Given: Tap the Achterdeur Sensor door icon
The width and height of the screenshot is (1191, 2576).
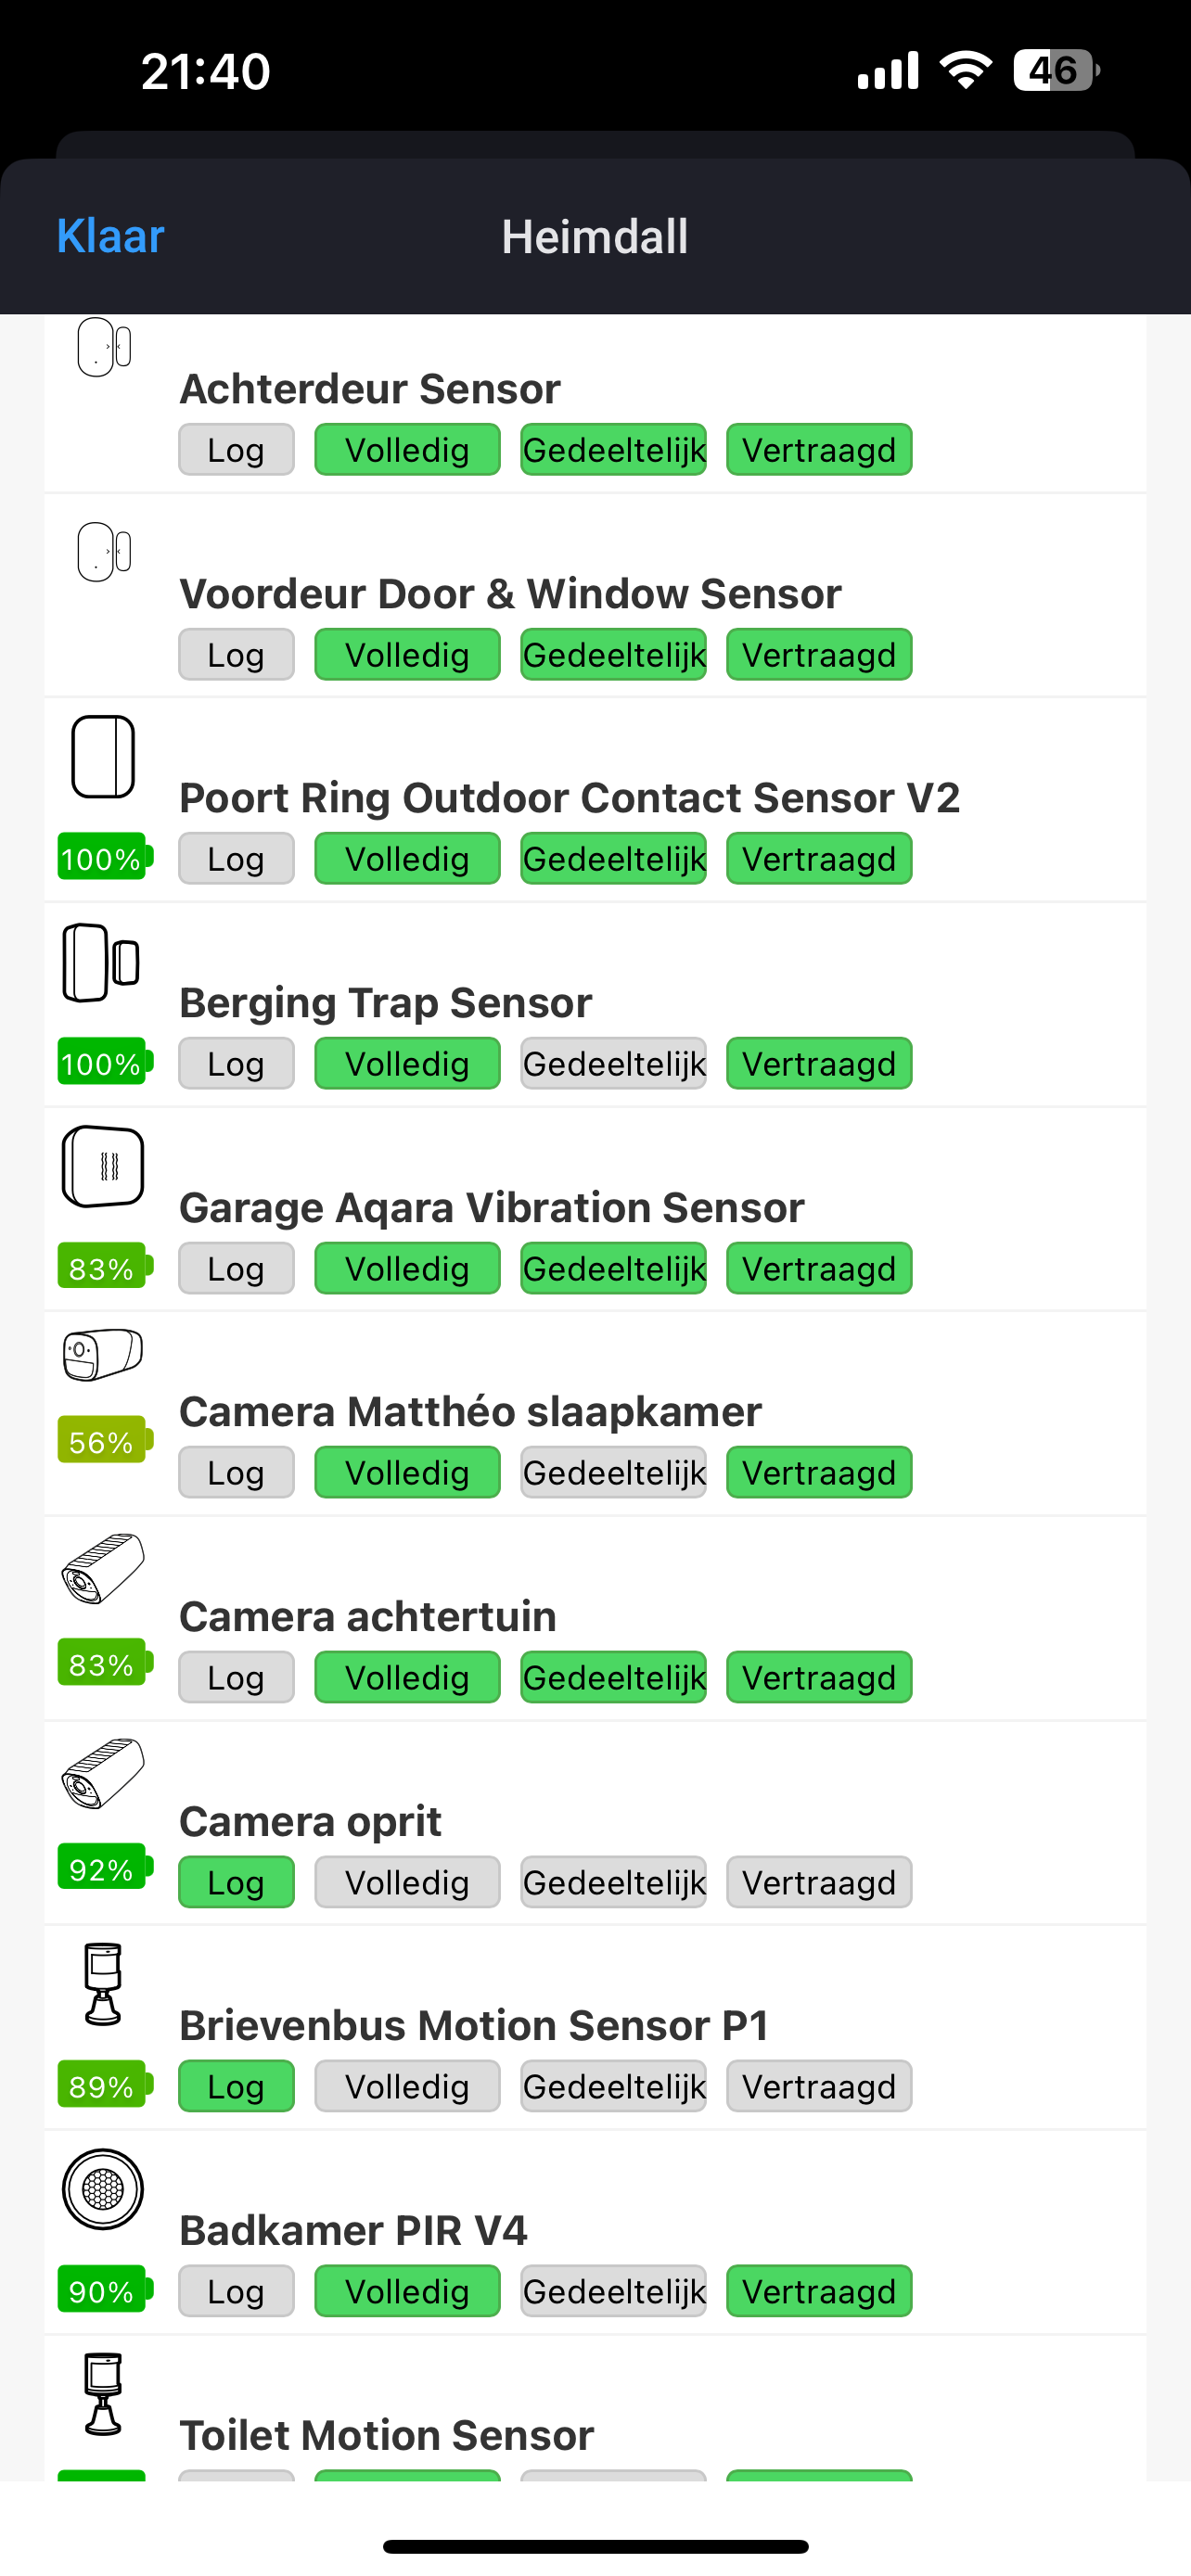Looking at the screenshot, I should (104, 348).
